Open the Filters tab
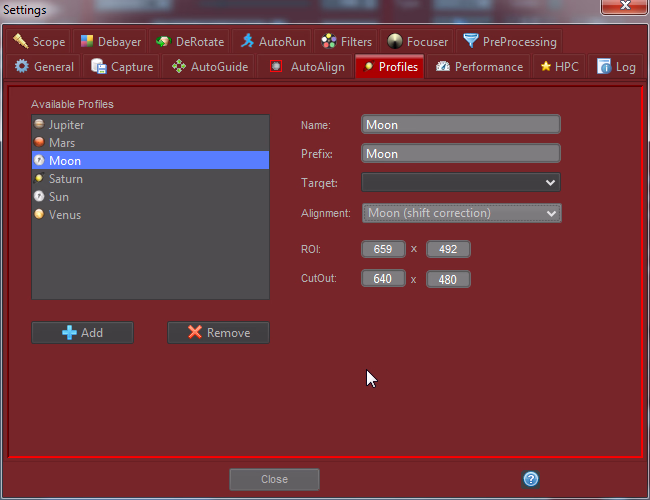 coord(347,41)
